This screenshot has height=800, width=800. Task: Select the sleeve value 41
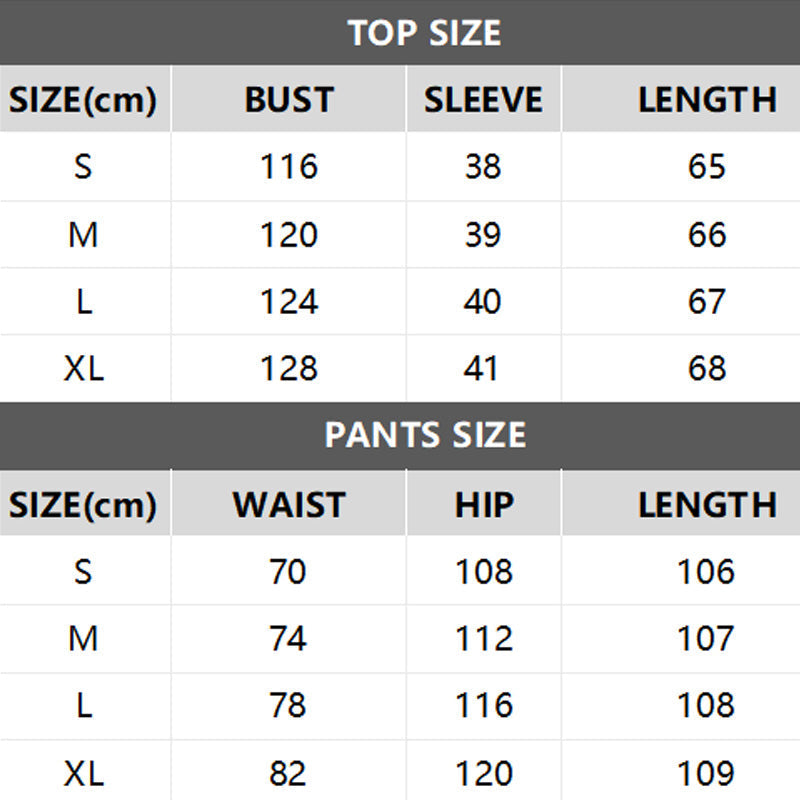pyautogui.click(x=483, y=369)
